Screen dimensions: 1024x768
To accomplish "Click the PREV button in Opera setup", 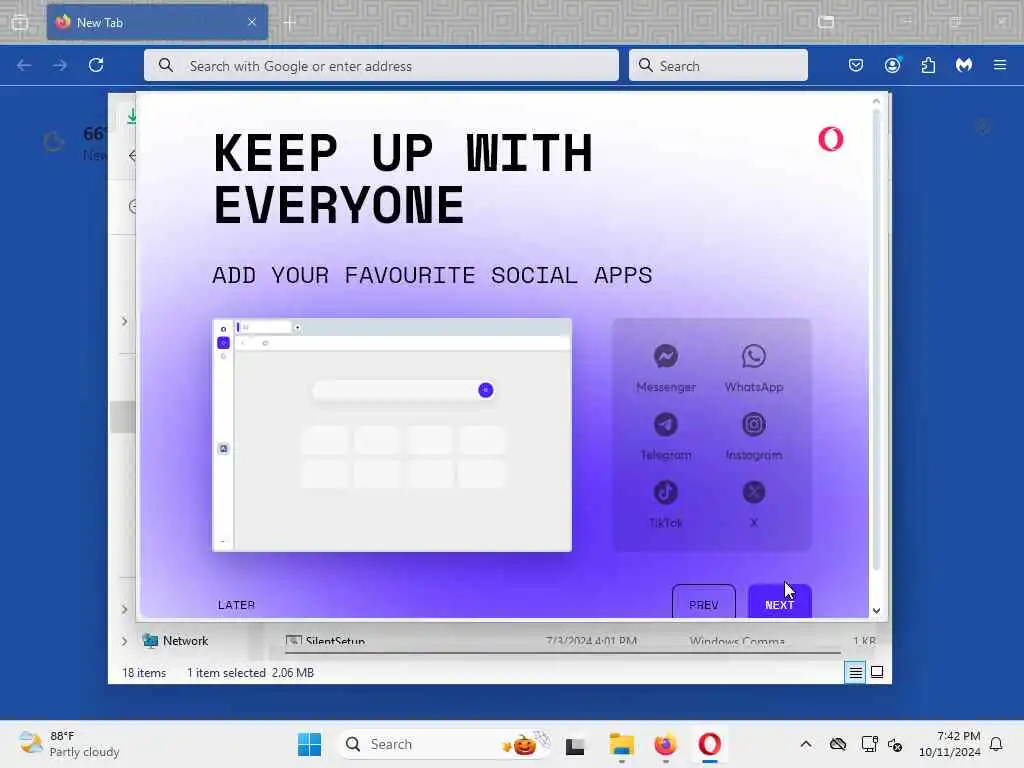I will coord(703,601).
